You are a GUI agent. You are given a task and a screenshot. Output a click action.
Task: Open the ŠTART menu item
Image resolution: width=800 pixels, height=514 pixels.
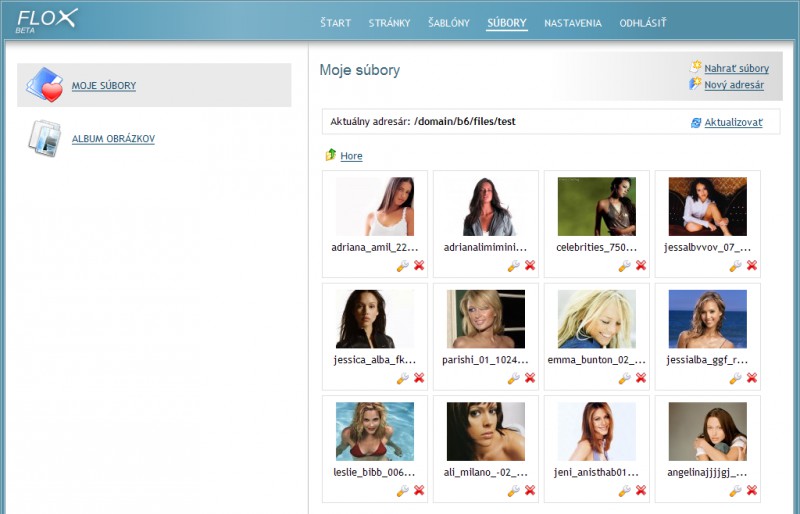pyautogui.click(x=335, y=23)
